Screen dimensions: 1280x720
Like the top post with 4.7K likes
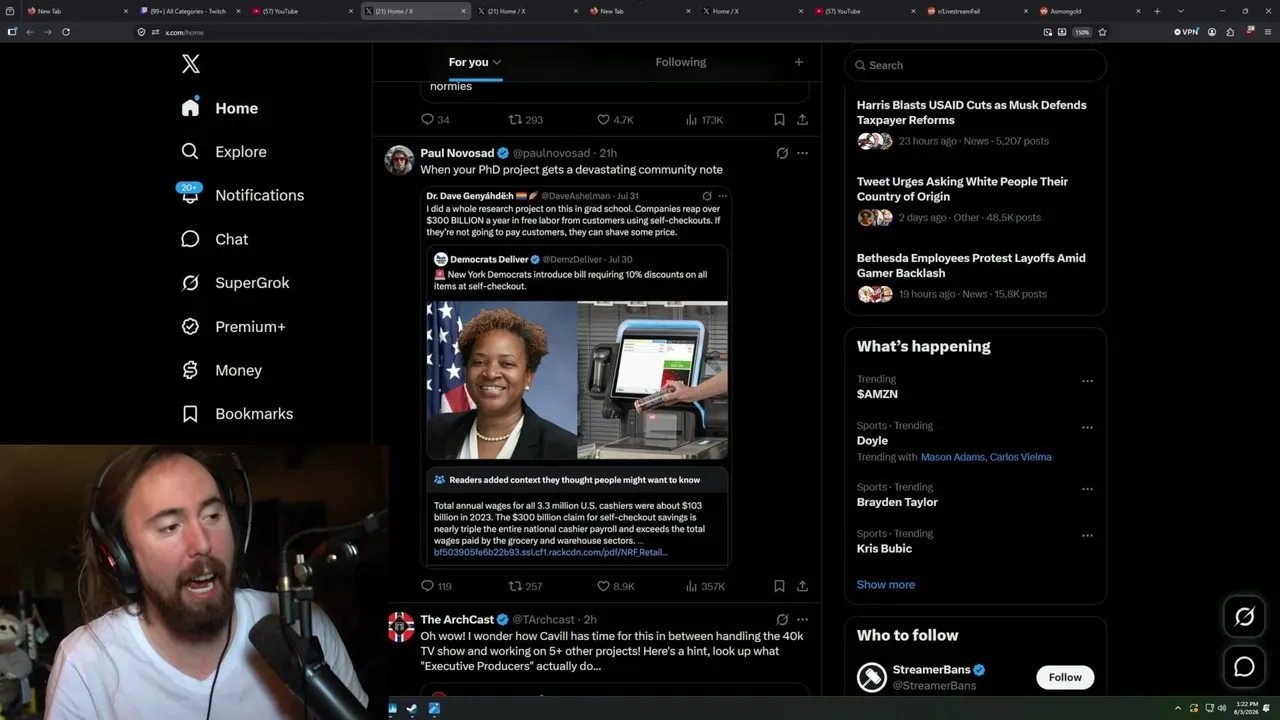(x=615, y=120)
